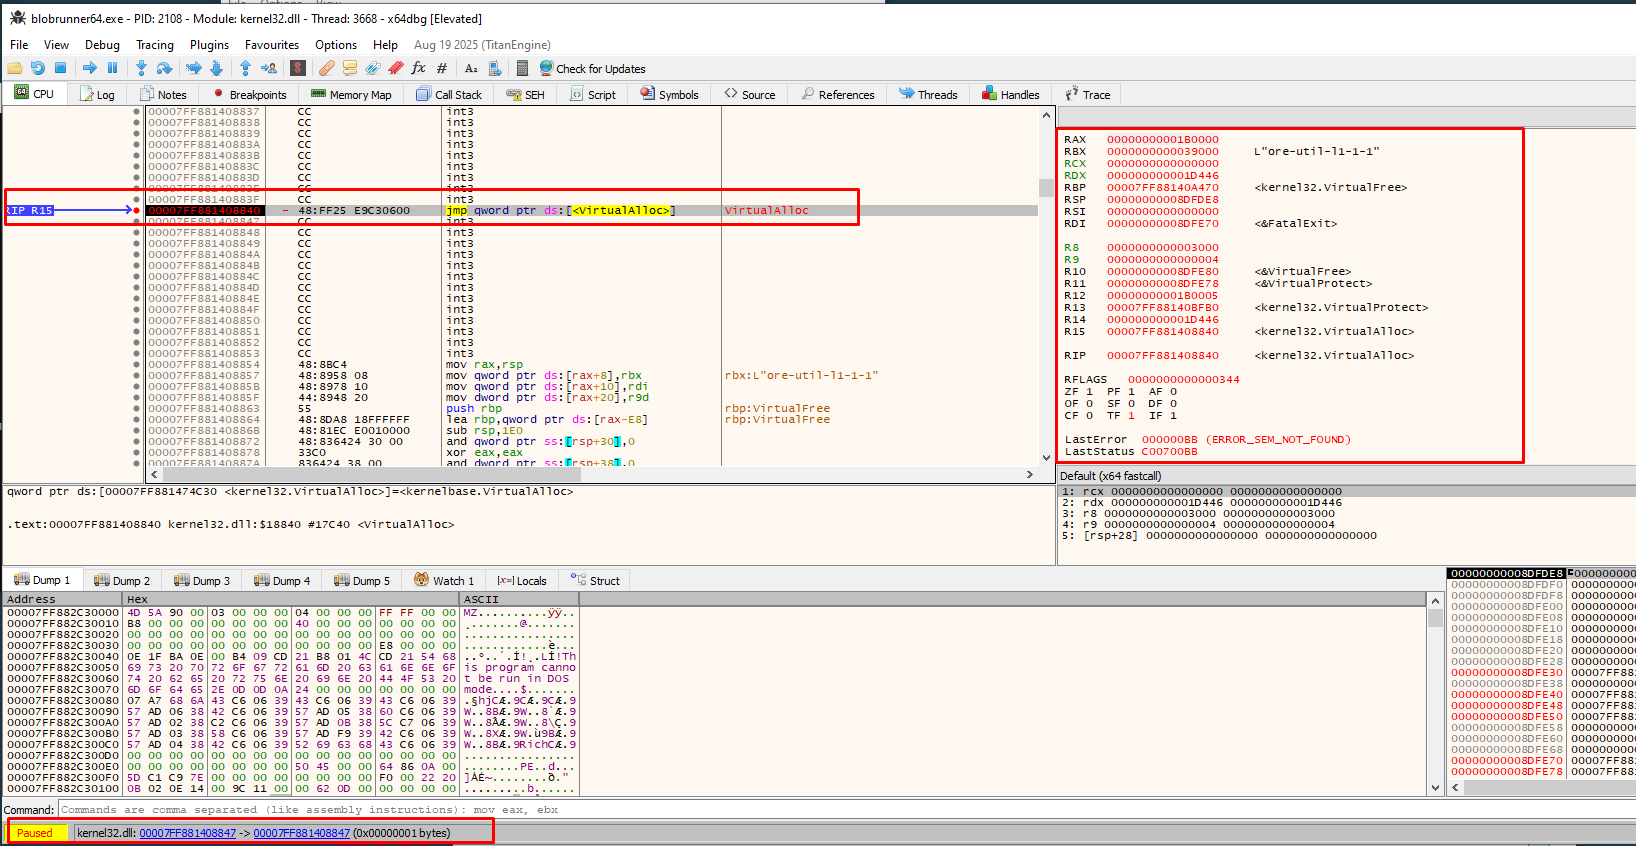1636x846 pixels.
Task: Click the Run to User Code icon
Action: 268,68
